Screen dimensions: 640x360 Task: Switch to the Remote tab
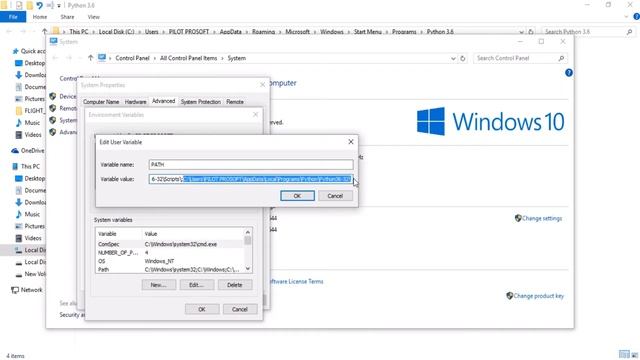[x=235, y=102]
